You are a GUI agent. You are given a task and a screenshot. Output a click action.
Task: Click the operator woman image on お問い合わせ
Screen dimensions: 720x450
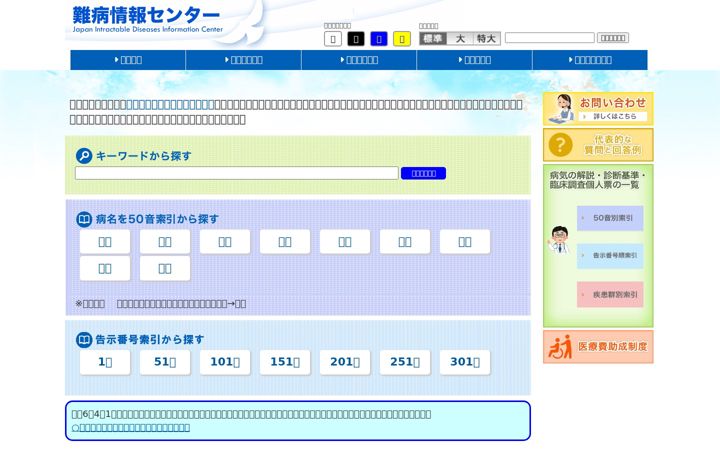coord(562,109)
